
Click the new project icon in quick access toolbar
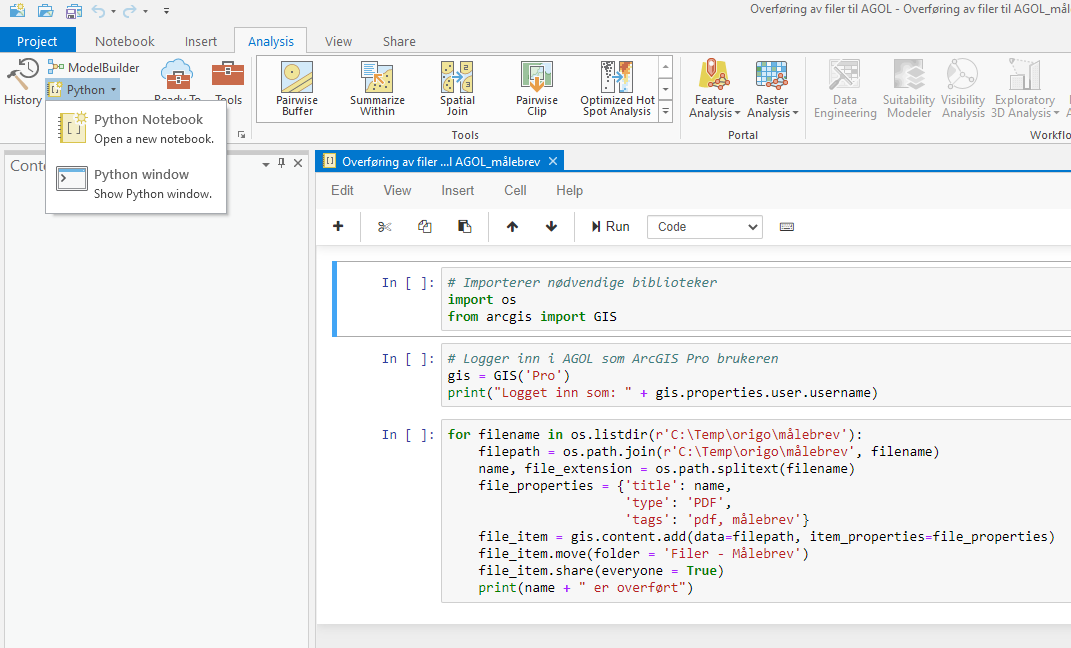[17, 11]
